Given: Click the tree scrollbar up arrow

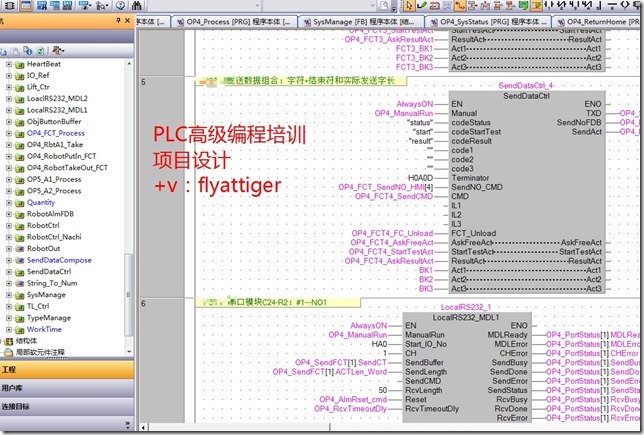Looking at the screenshot, I should click(x=129, y=64).
